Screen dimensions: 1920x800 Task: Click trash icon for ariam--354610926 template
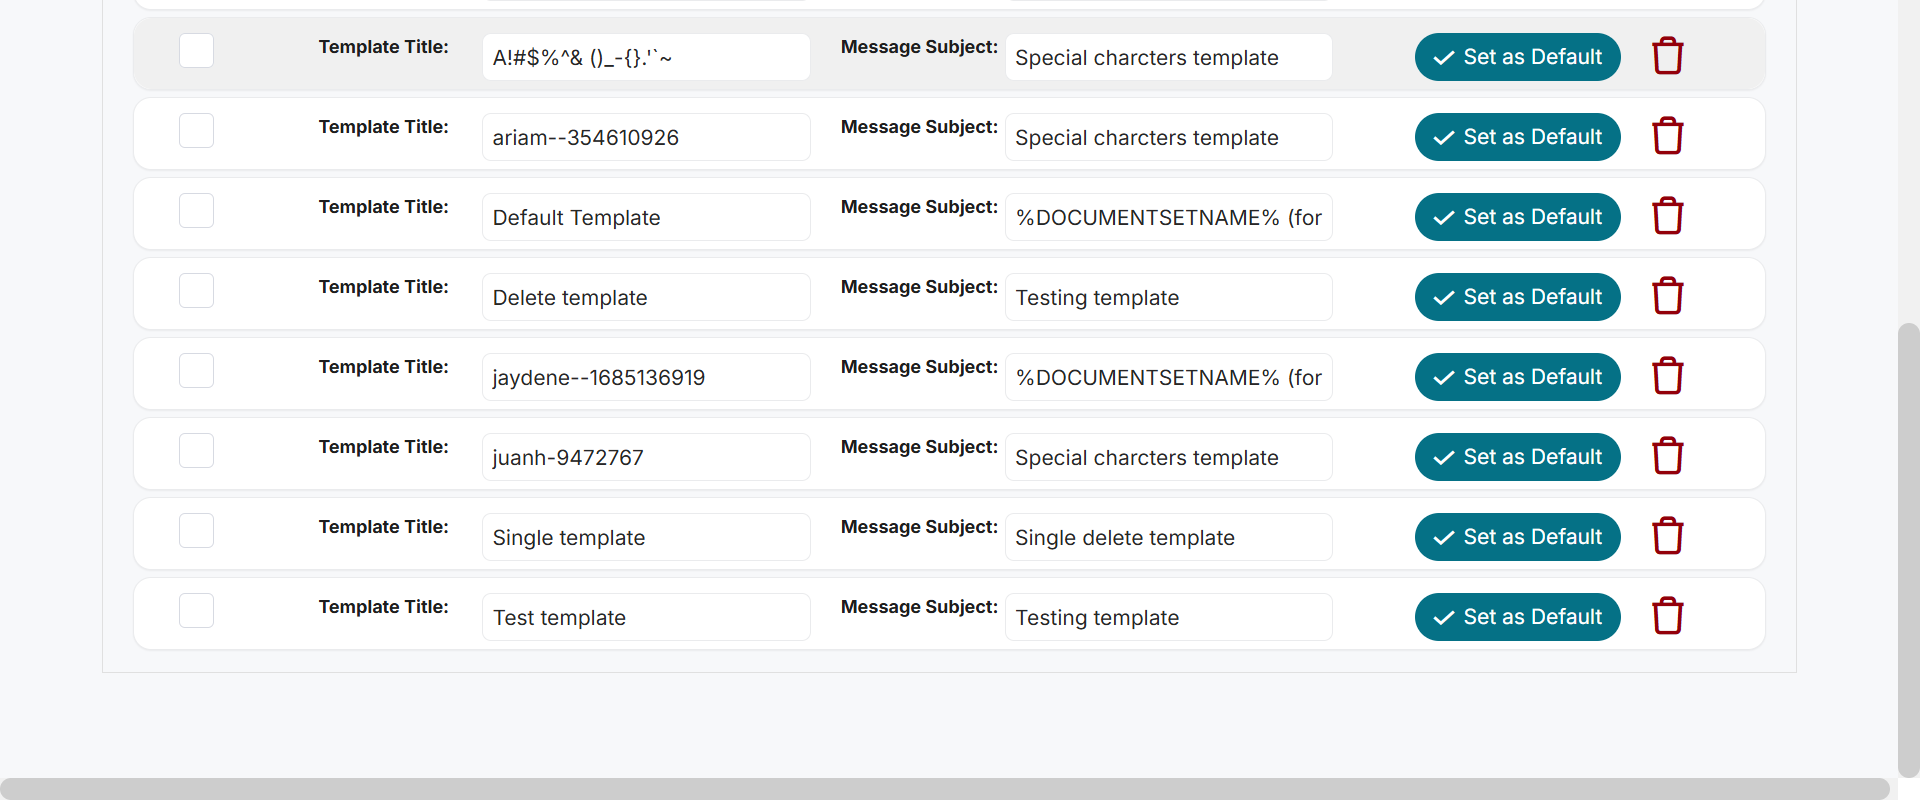[x=1667, y=136]
